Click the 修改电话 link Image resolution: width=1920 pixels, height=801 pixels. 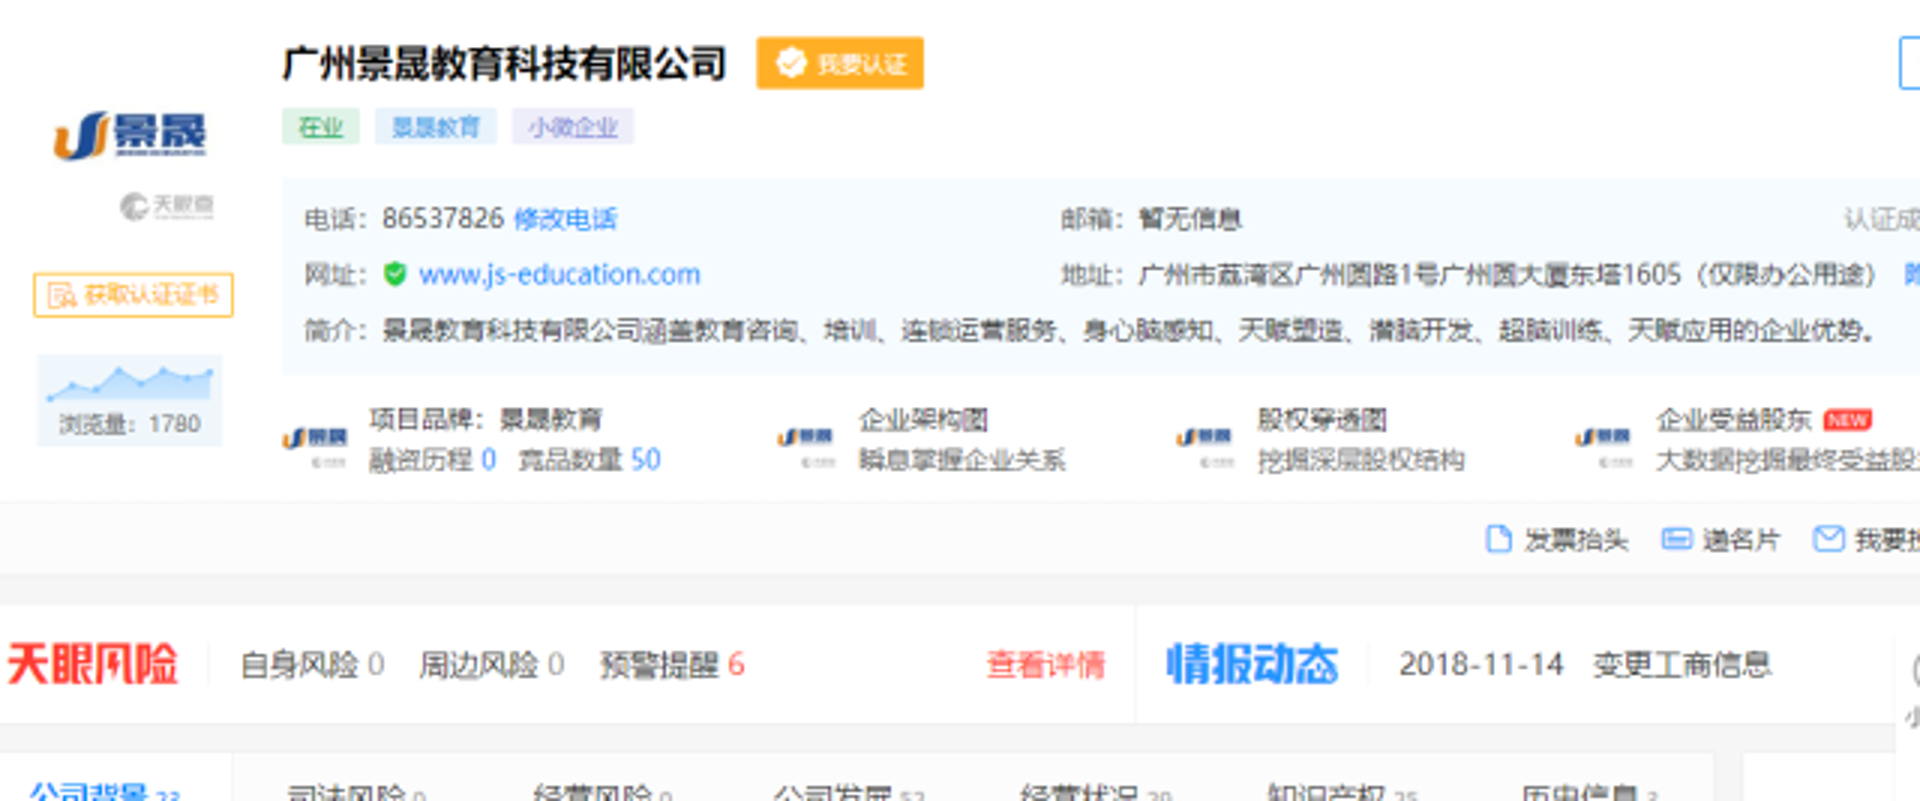[x=565, y=219]
